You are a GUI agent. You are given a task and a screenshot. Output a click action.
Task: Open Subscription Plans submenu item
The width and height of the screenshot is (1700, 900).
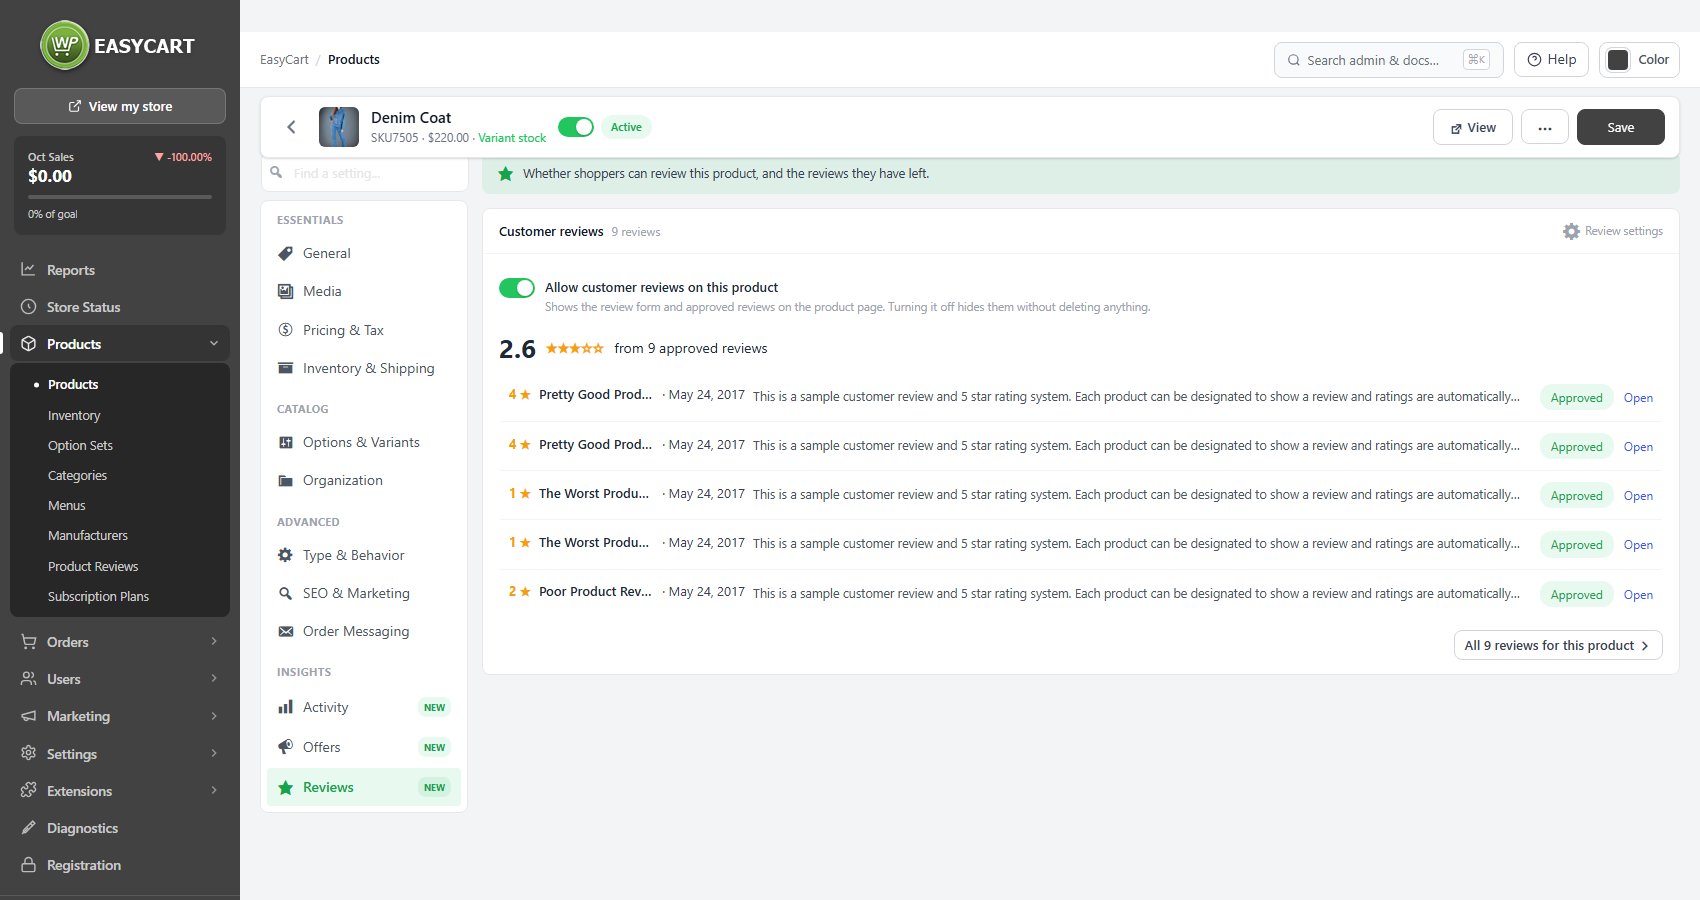(x=98, y=596)
